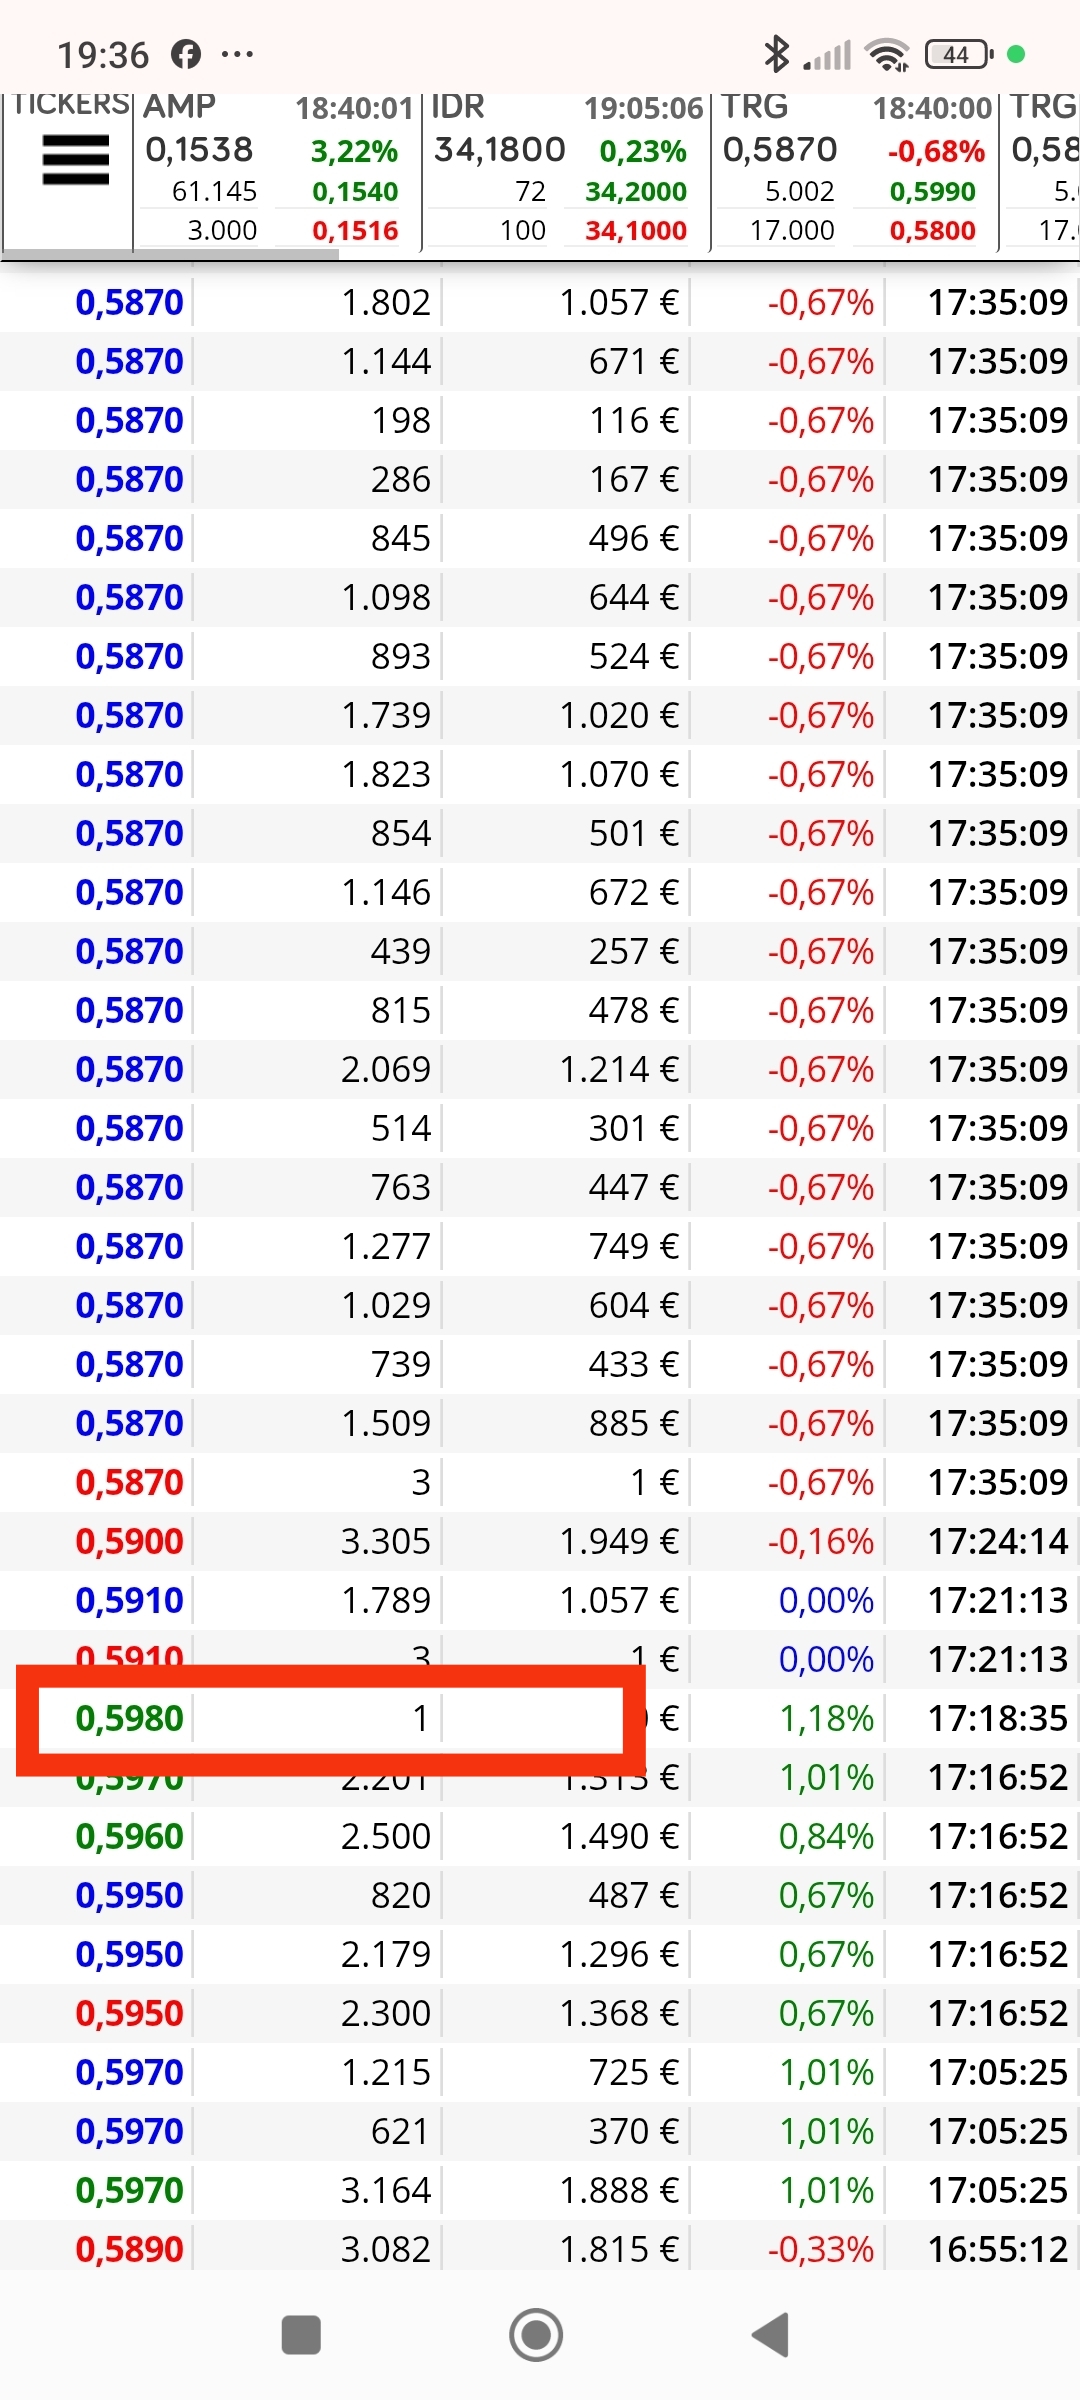Tap the TRG 0,5800 value
1080x2400 pixels.
[x=932, y=231]
